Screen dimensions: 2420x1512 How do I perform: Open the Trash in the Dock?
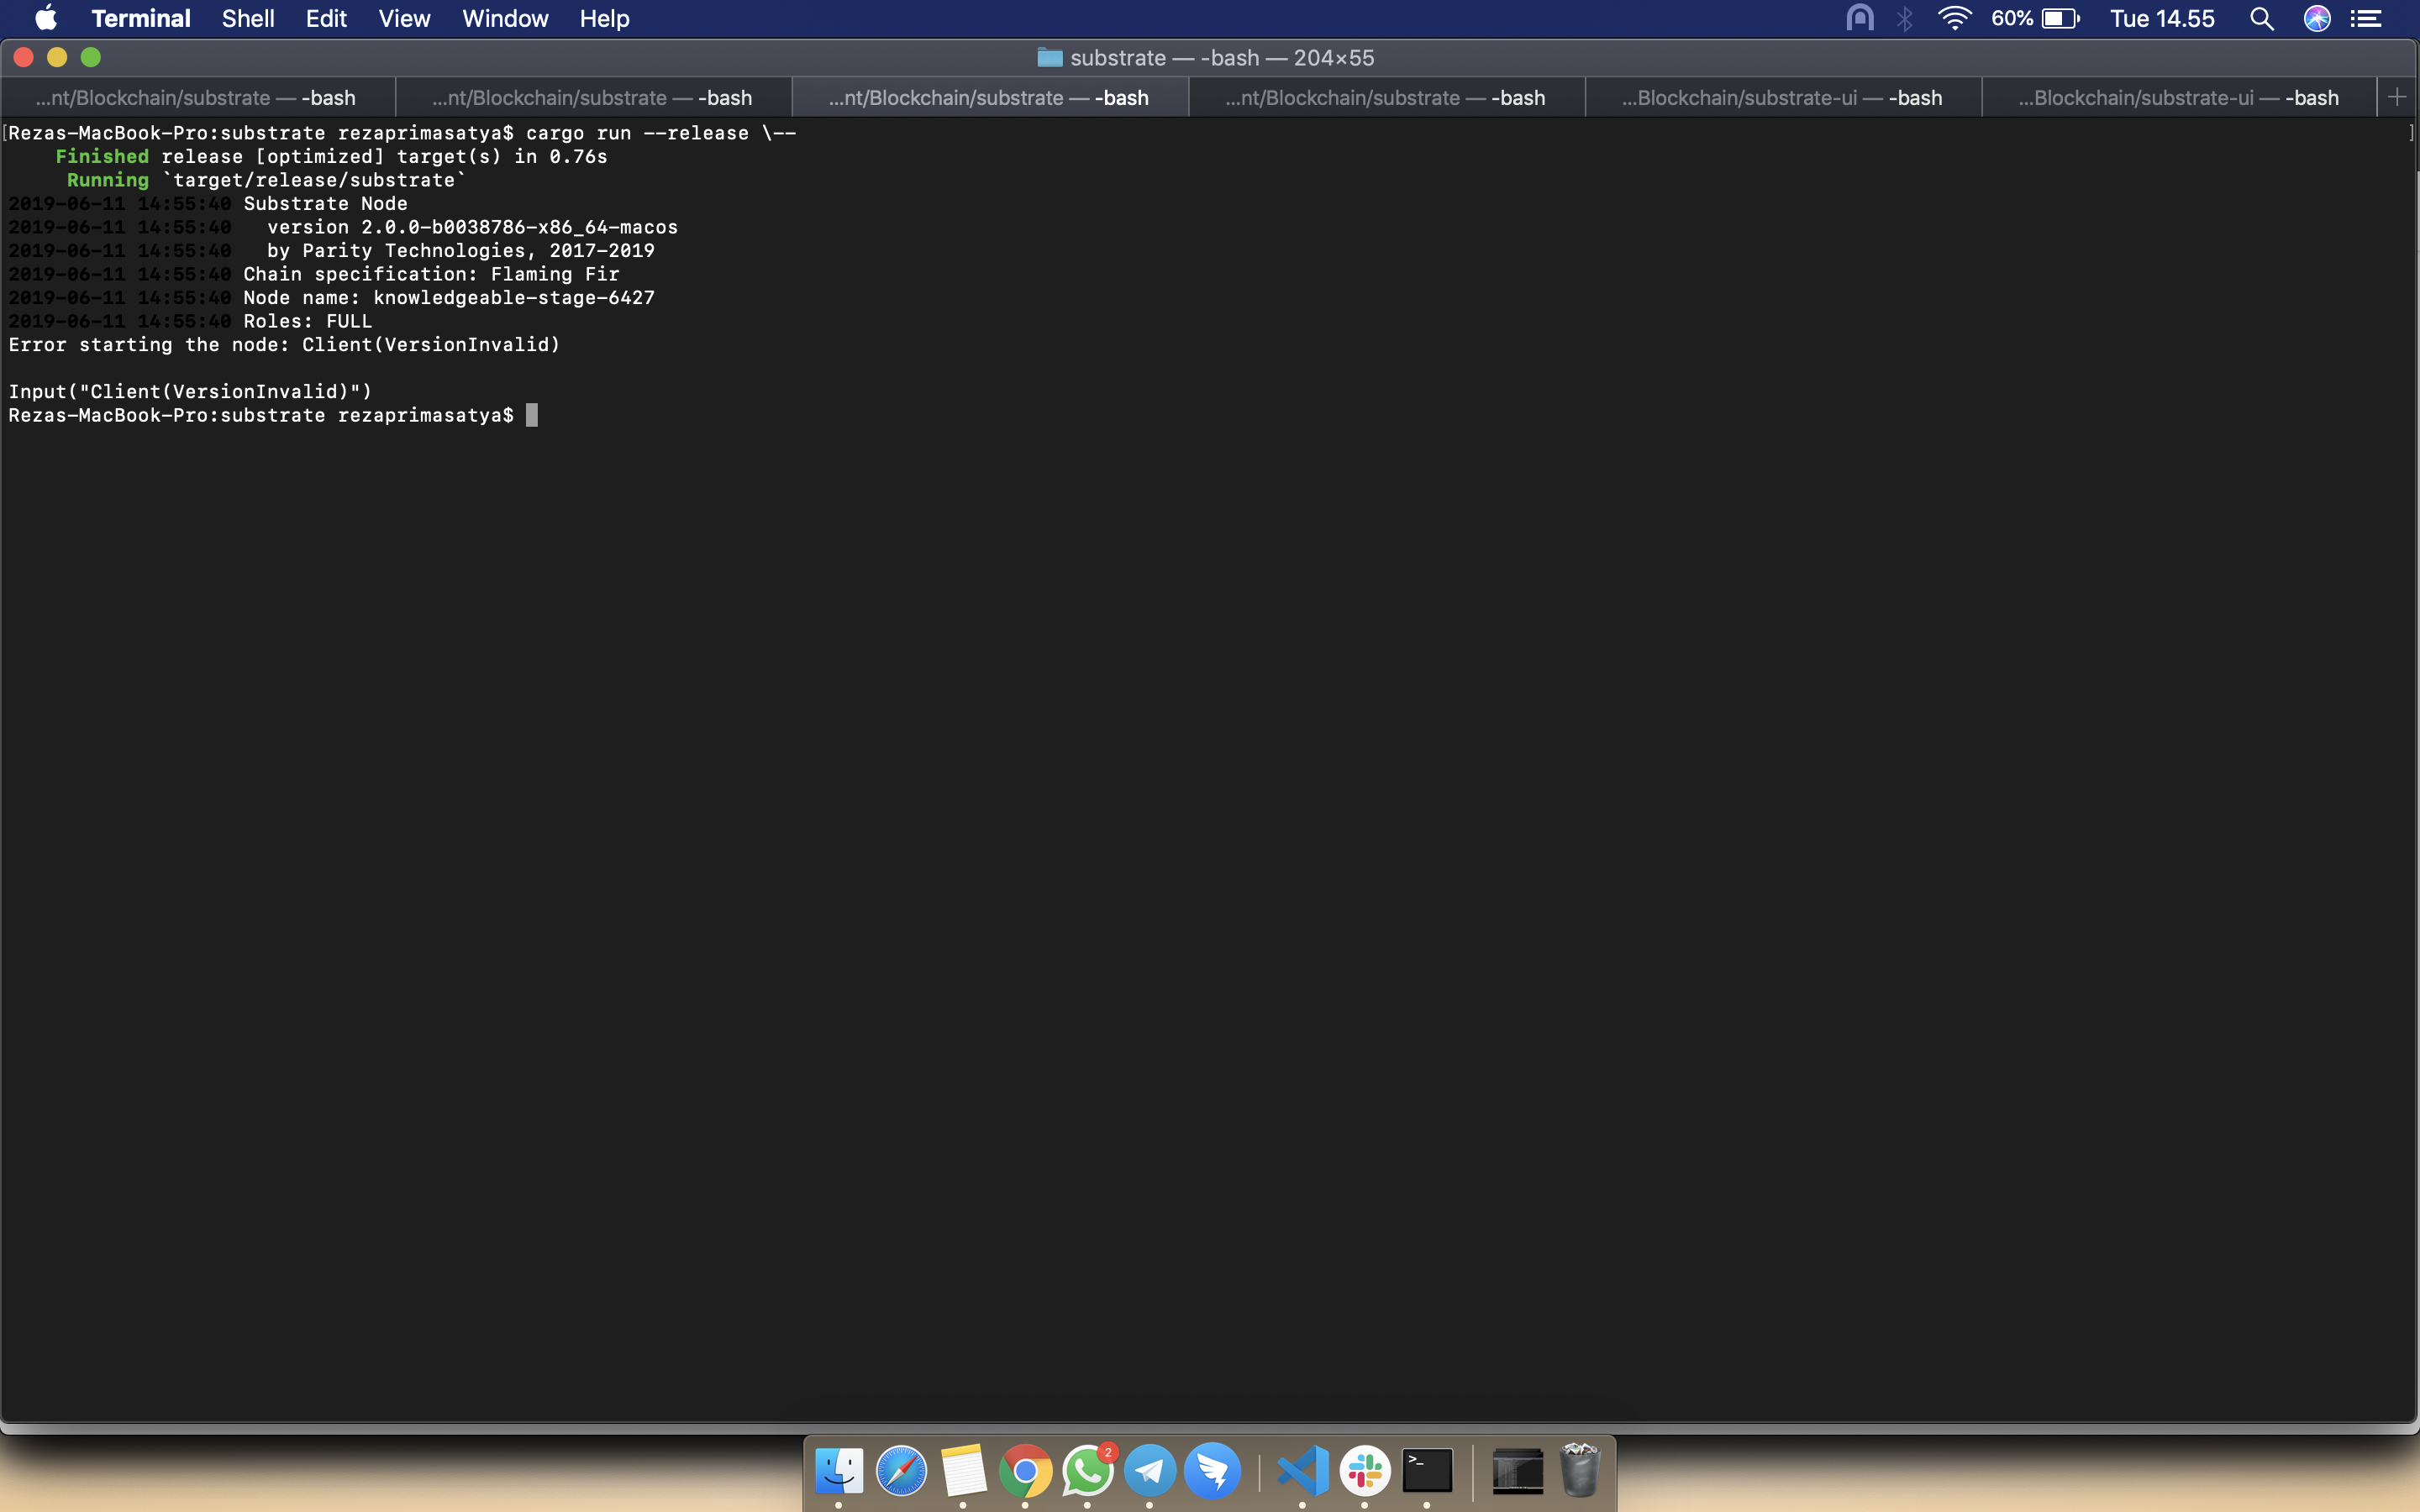click(1581, 1470)
